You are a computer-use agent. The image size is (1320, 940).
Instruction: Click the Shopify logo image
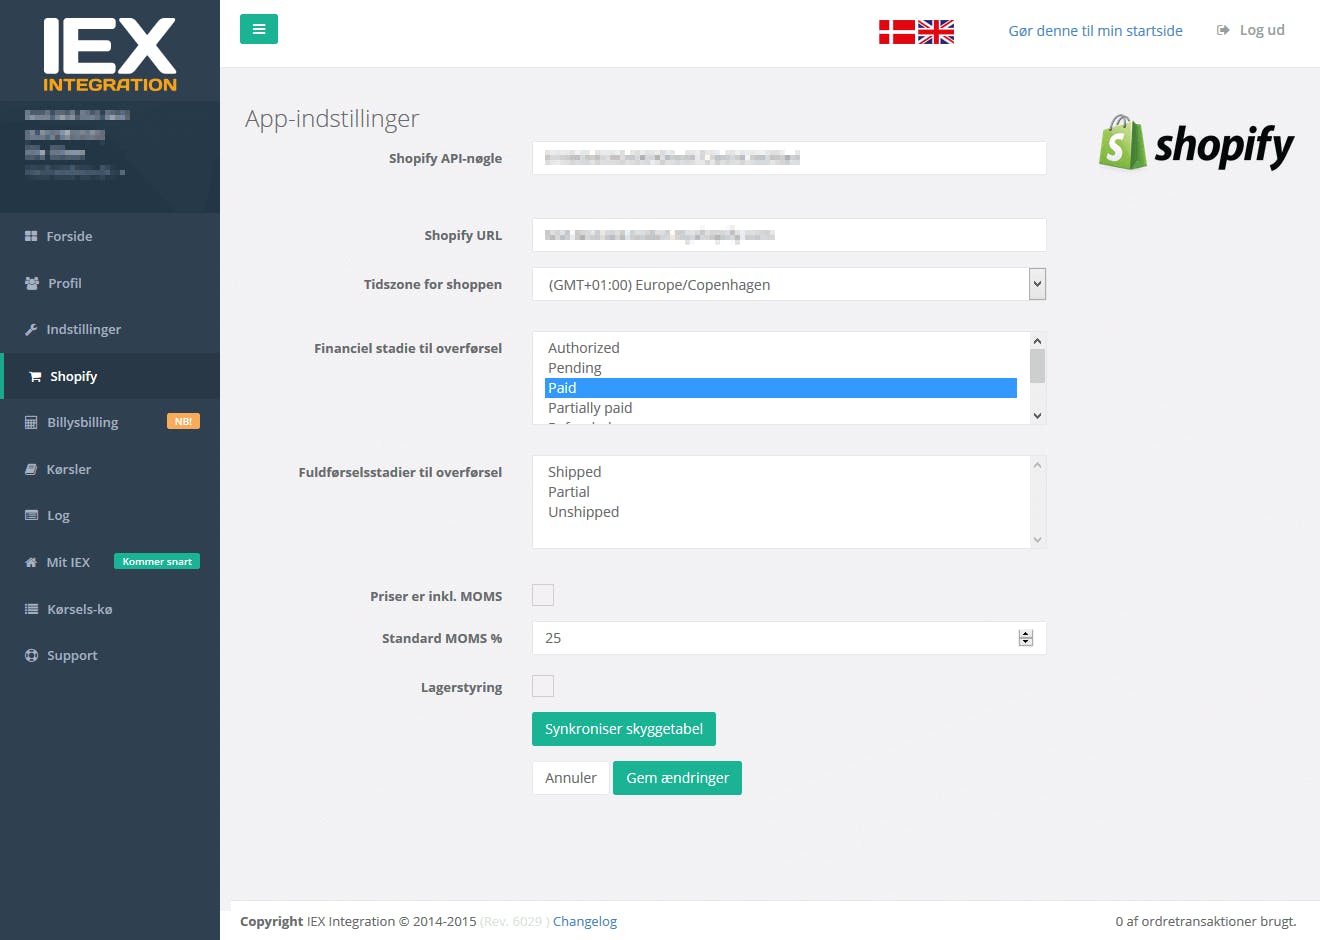click(1196, 143)
